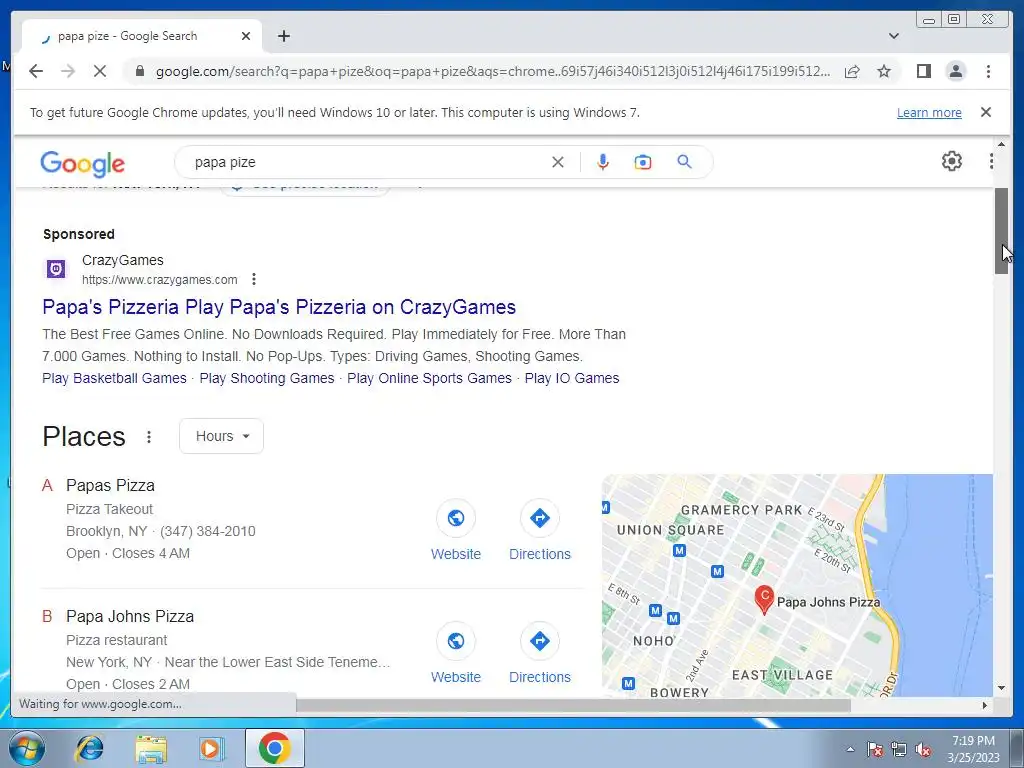Get directions to Papa Johns Pizza
Viewport: 1024px width, 768px height.
[x=539, y=653]
